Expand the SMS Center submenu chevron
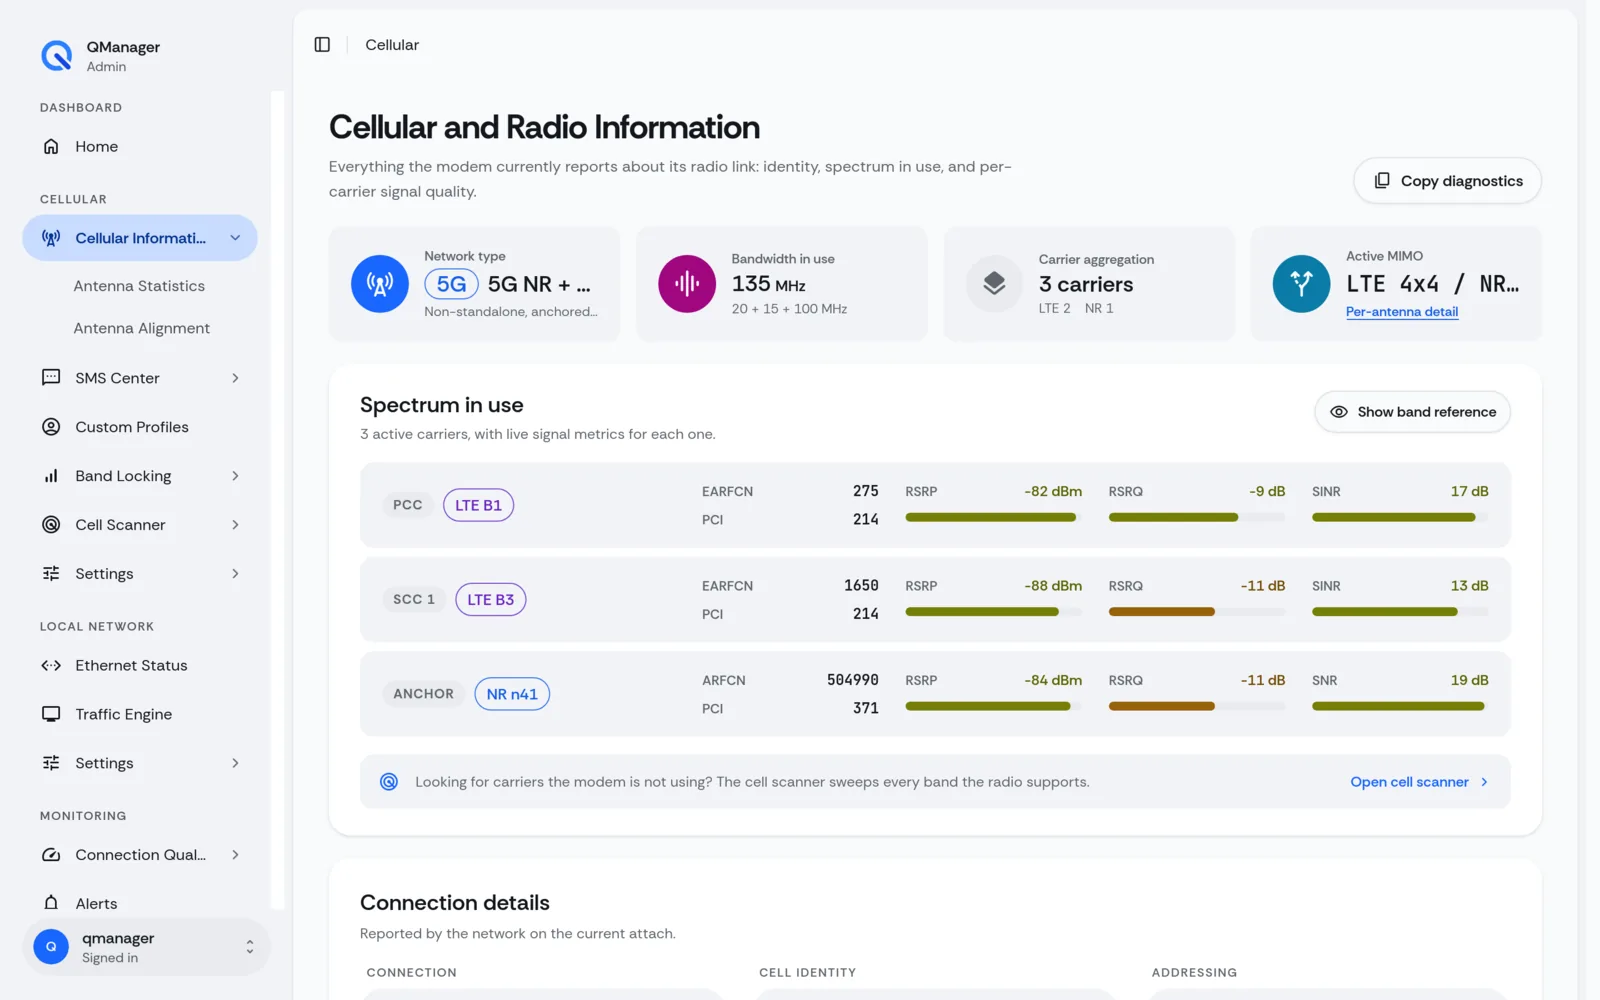The image size is (1600, 1000). 235,378
